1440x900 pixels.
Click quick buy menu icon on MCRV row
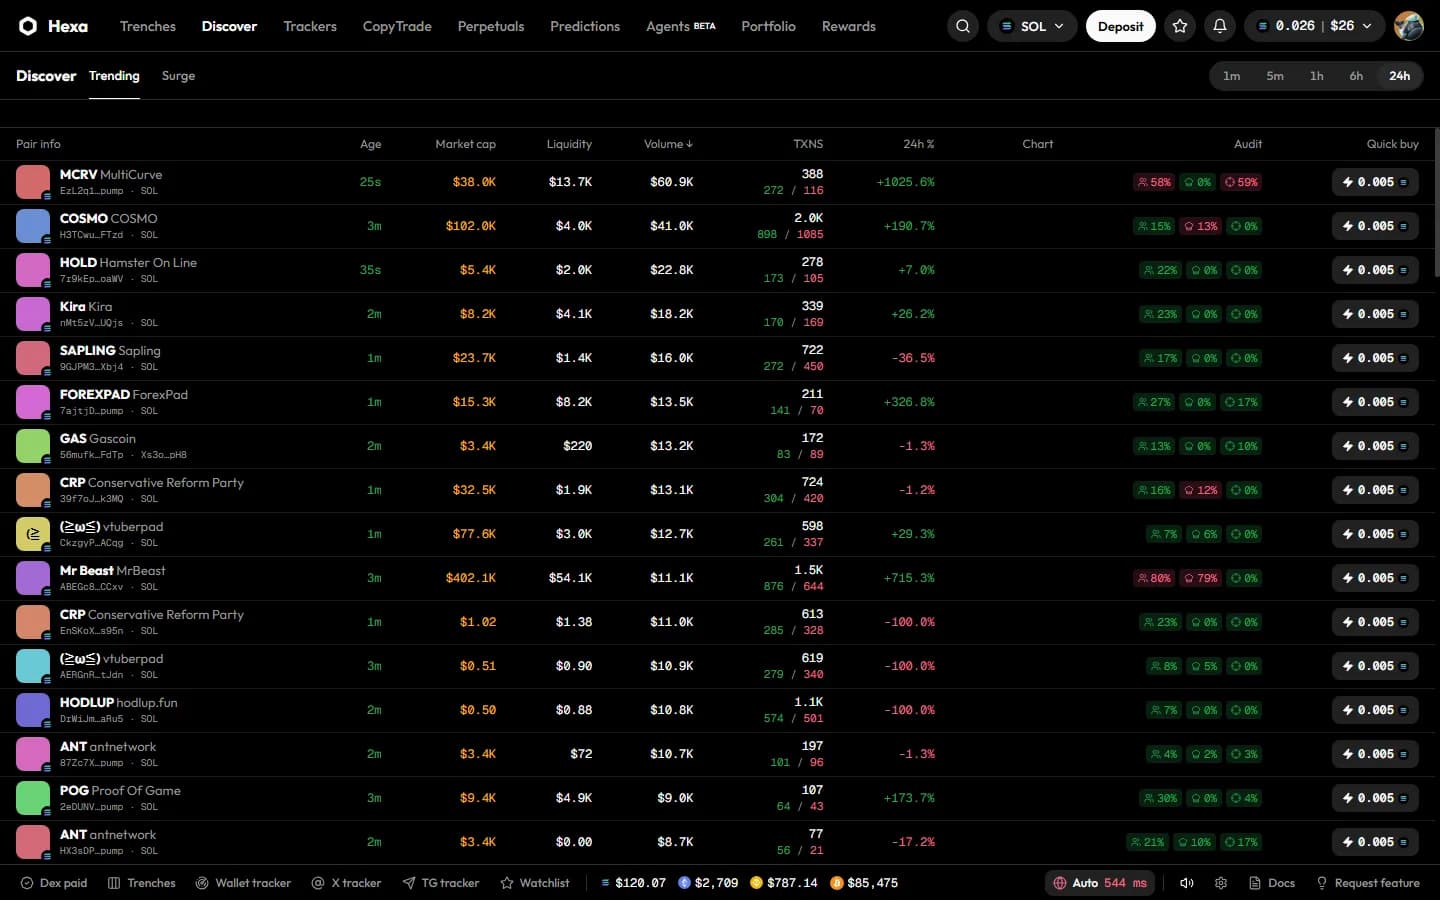(1403, 182)
